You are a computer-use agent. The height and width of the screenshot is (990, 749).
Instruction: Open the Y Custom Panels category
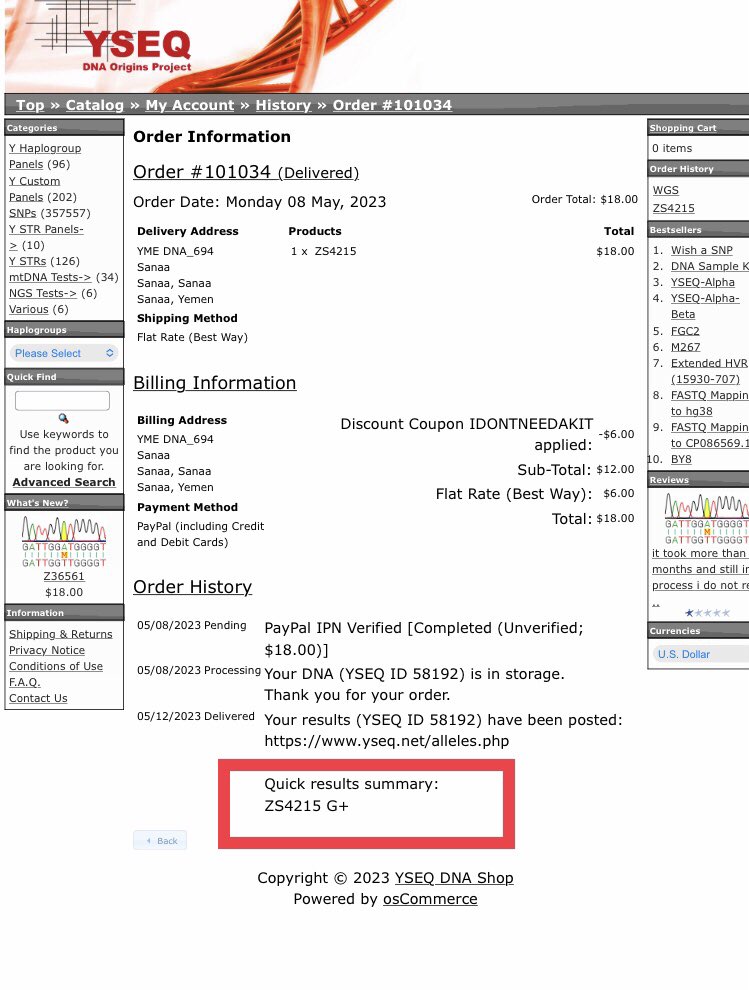pyautogui.click(x=34, y=189)
